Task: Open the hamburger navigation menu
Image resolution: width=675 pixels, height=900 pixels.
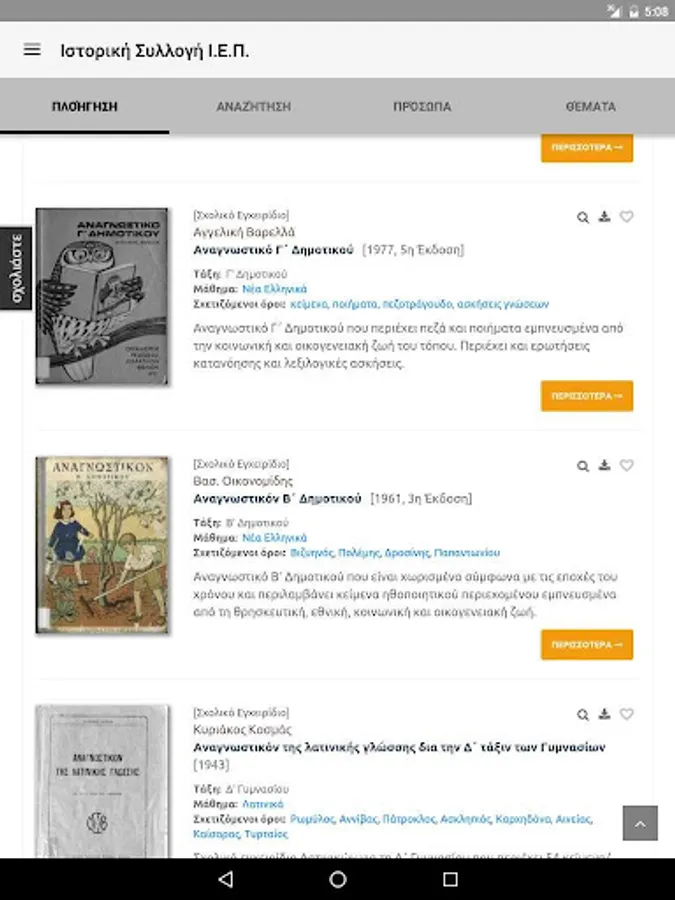Action: pyautogui.click(x=32, y=50)
